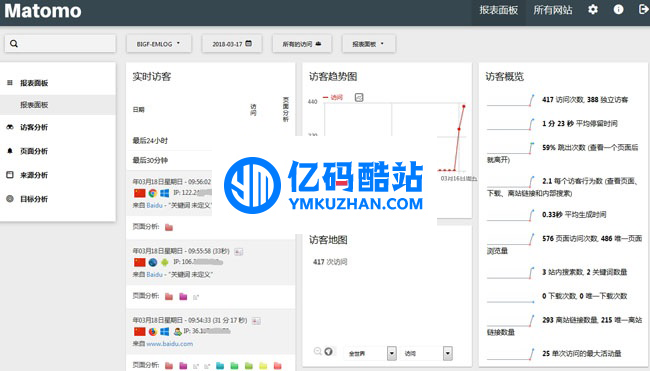Click the blue globe browser icon in 09:55:58 visit
This screenshot has width=650, height=371.
tap(153, 262)
